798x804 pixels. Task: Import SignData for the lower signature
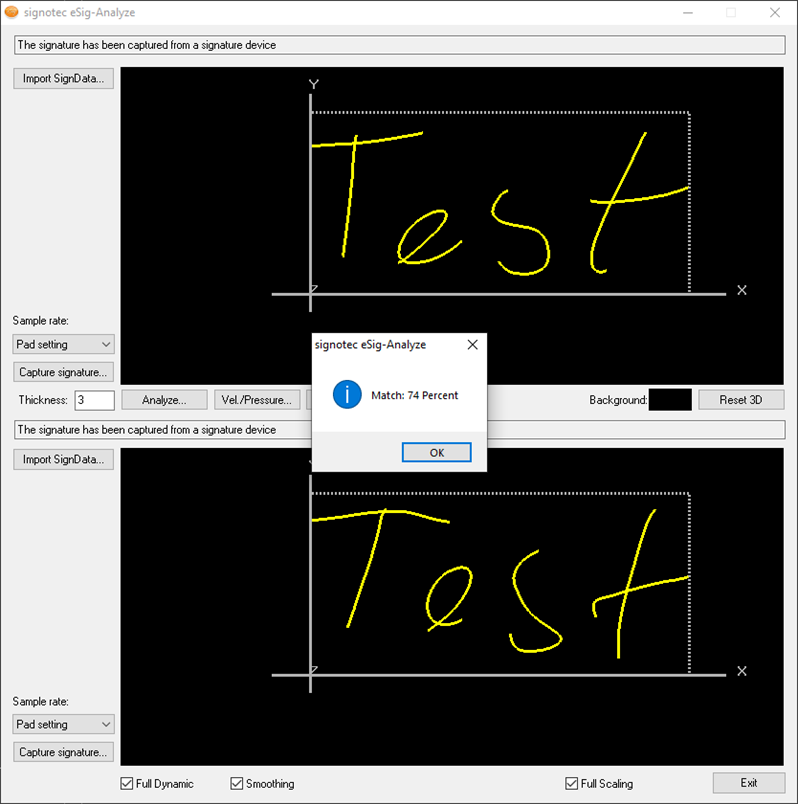(63, 459)
